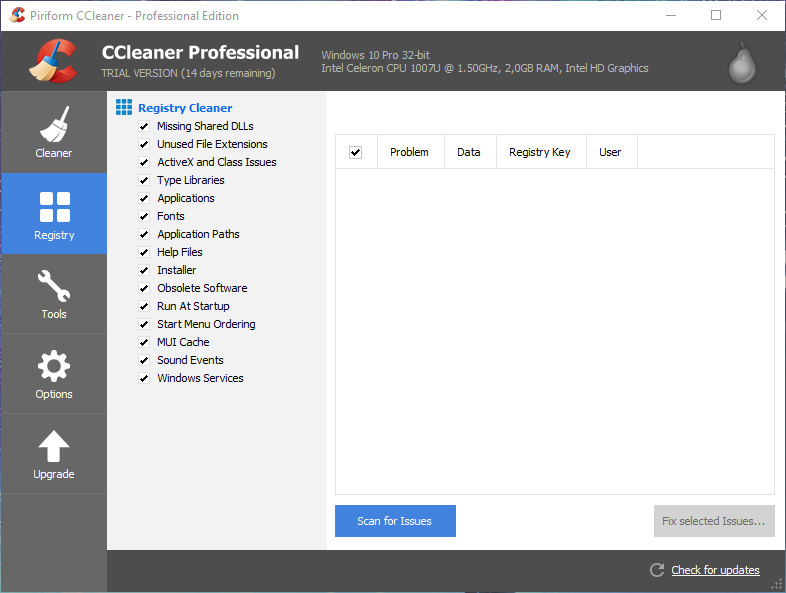
Task: Click the Windows 10 Pro 32-bit text
Action: pyautogui.click(x=375, y=55)
